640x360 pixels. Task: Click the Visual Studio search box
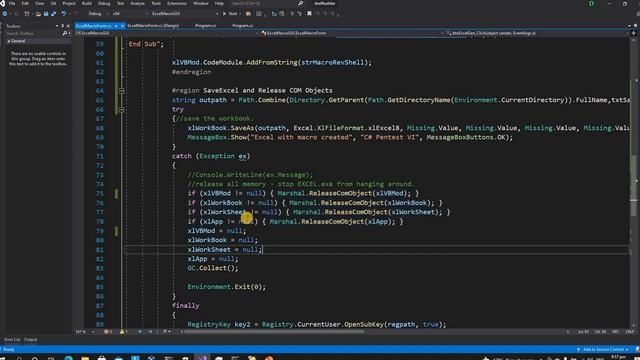(x=267, y=3)
